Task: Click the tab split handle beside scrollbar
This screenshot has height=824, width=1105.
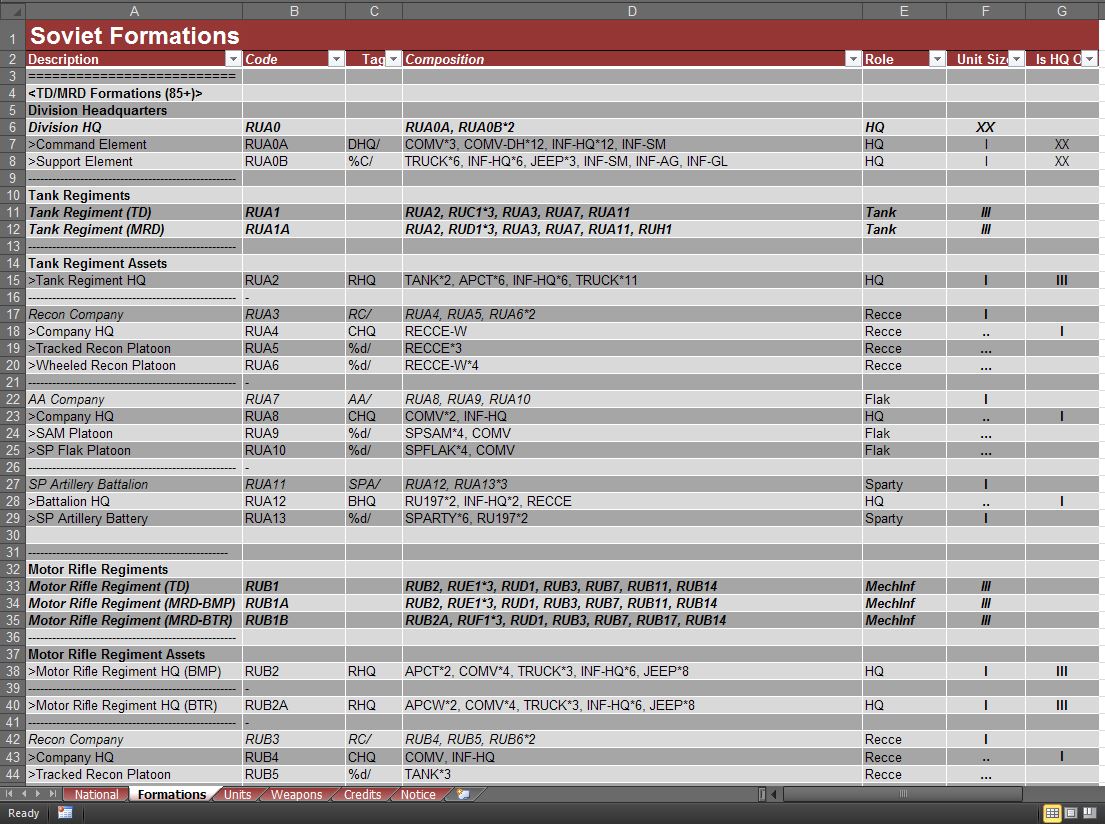Action: (762, 794)
